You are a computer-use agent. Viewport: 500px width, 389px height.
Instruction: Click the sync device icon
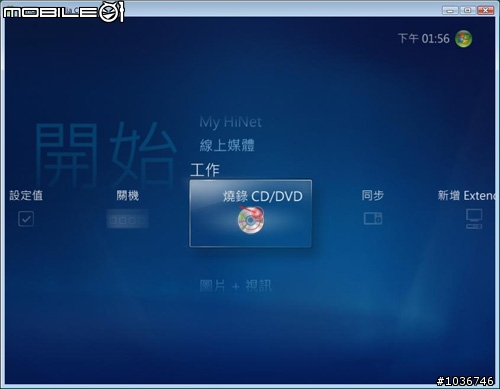(x=373, y=219)
